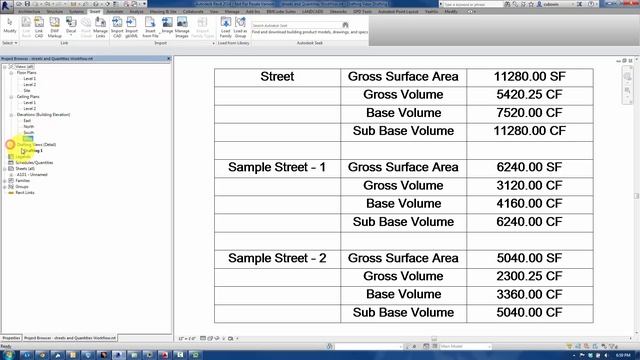Viewport: 640px width, 360px height.
Task: Switch to the Massing & Site tab
Action: tap(163, 12)
